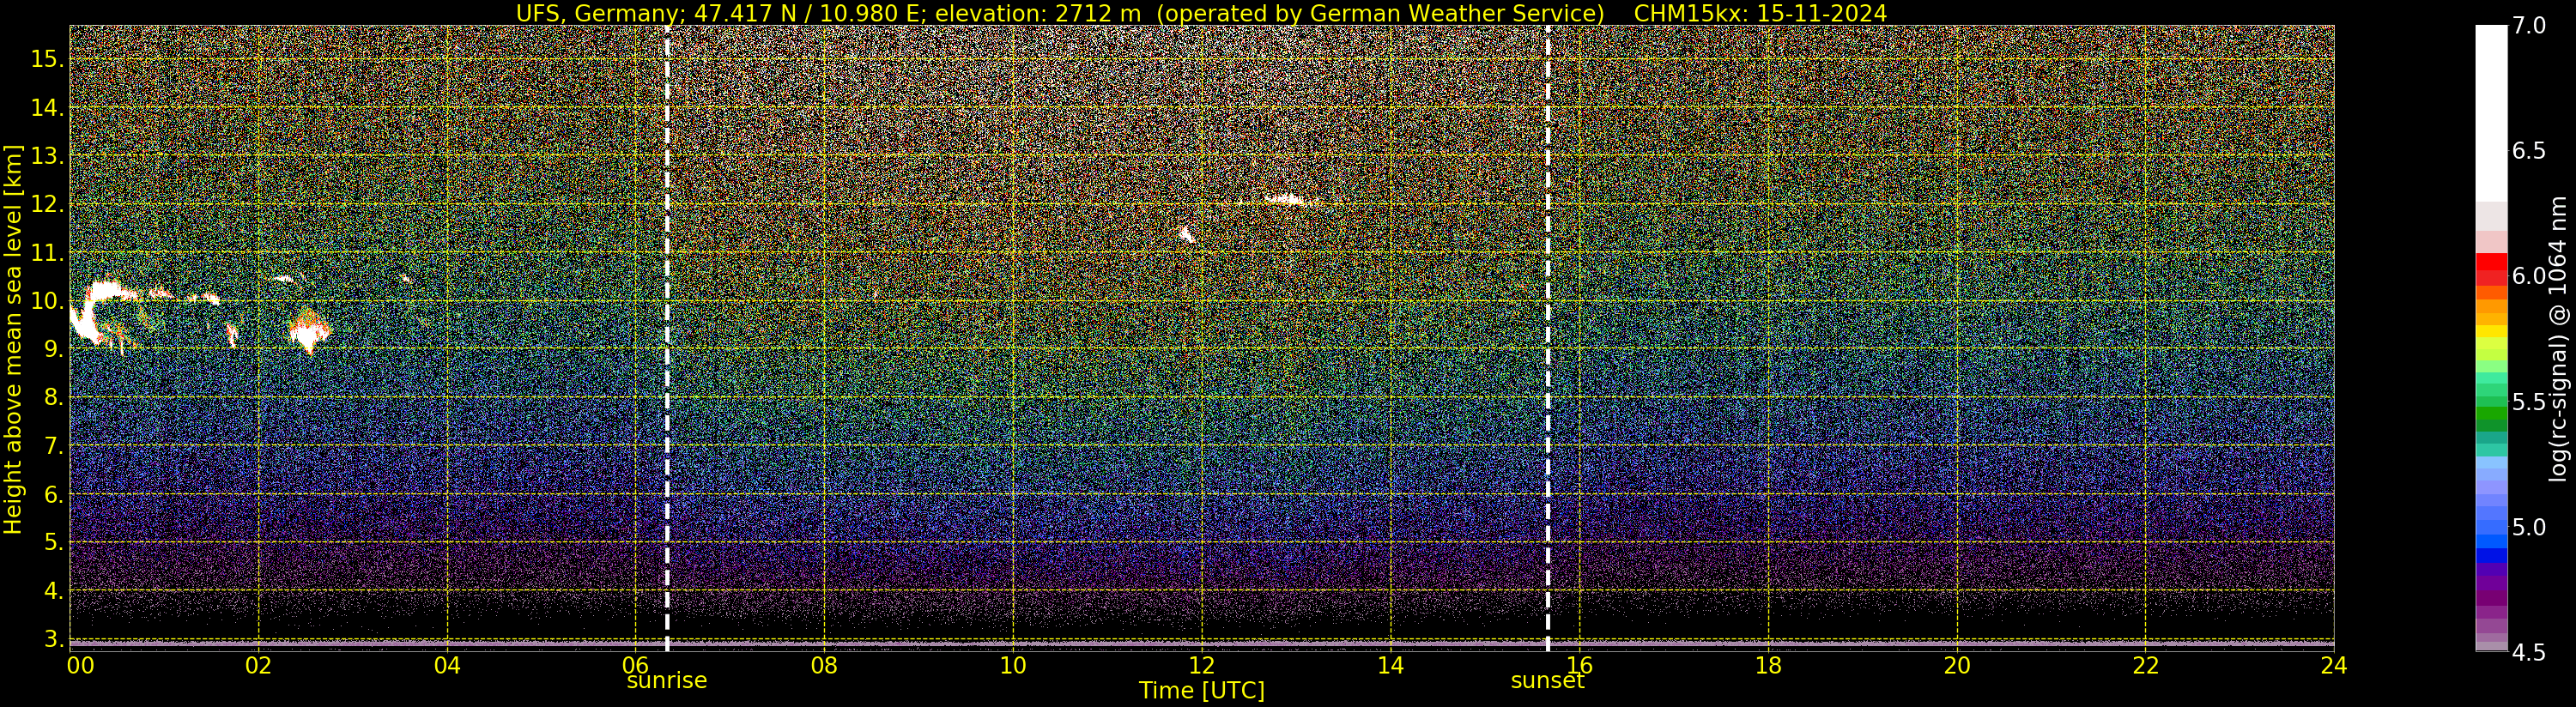The height and width of the screenshot is (707, 2576).
Task: Click the small cloud echo near 12 UTC at 11.4 km
Action: [x=1186, y=234]
